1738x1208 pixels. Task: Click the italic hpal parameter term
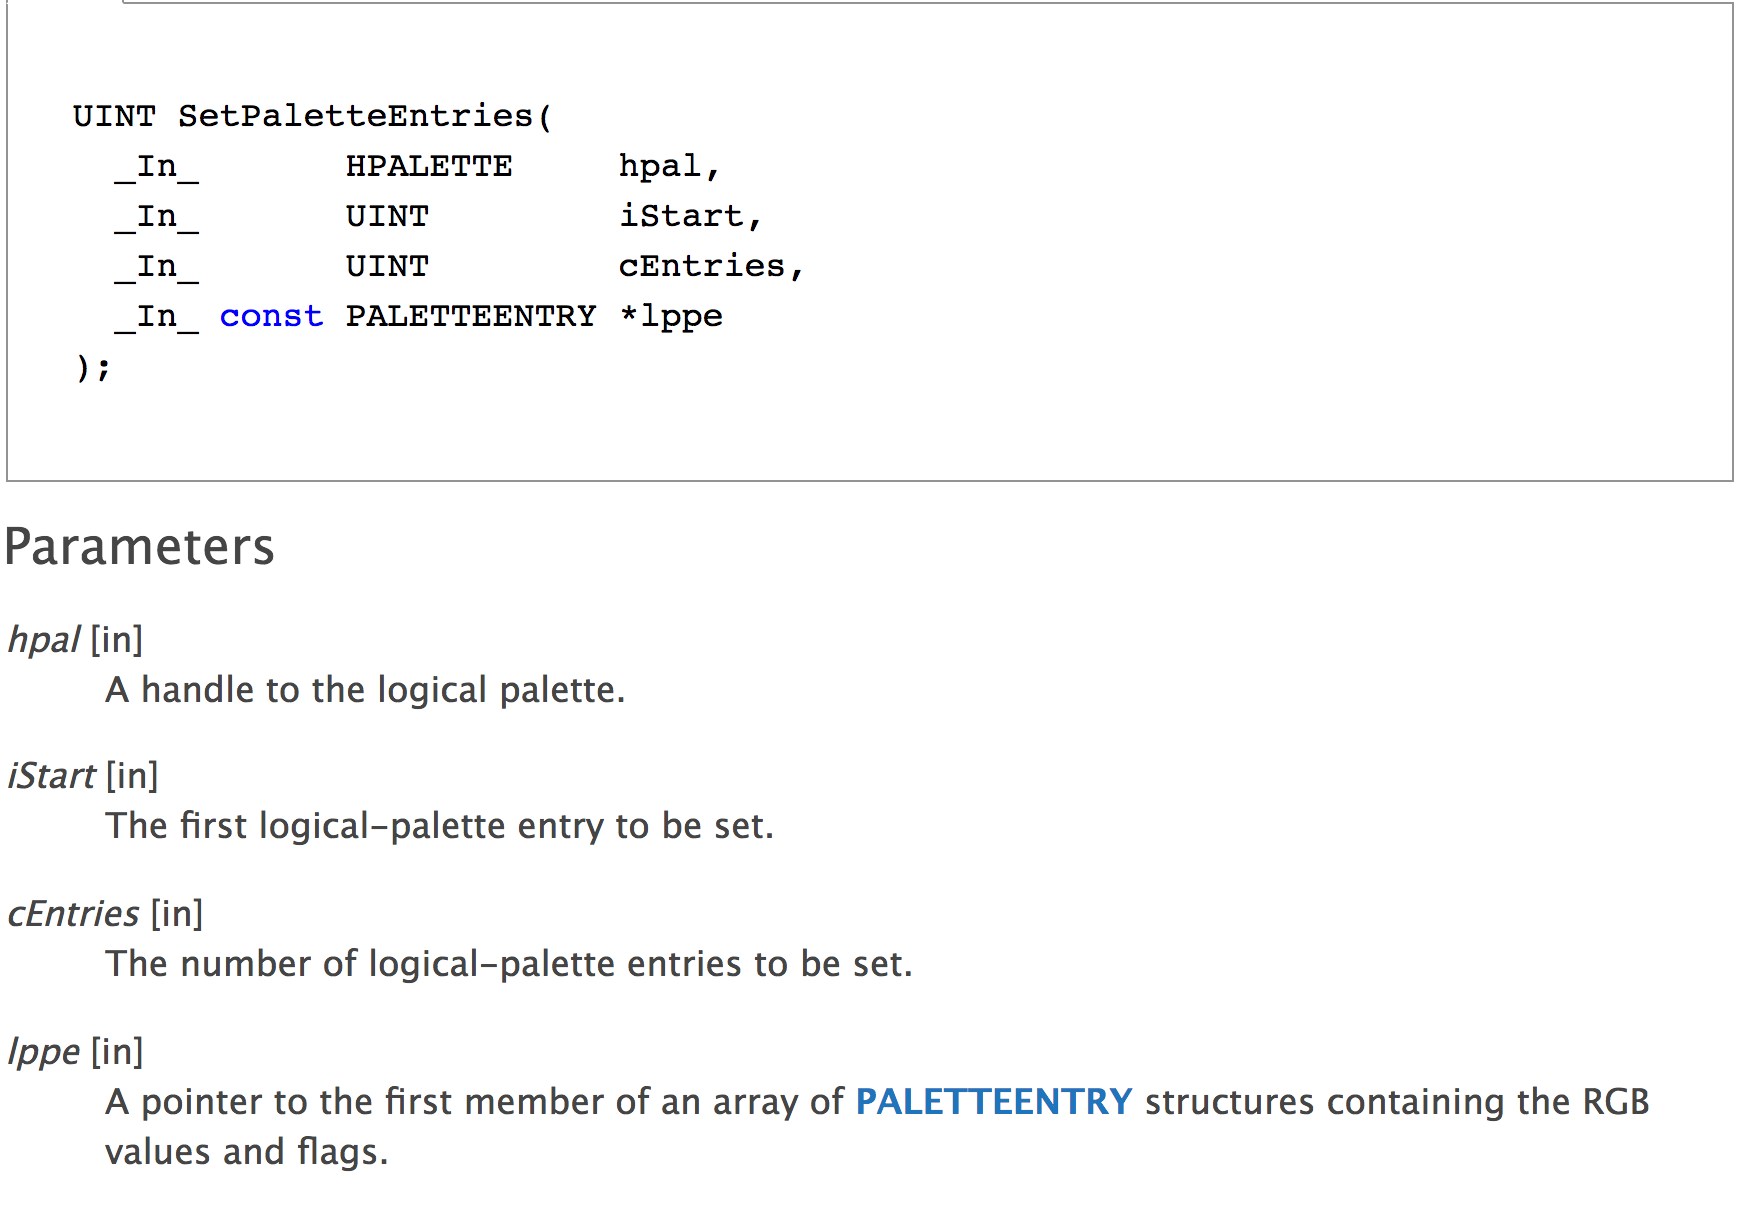[43, 640]
